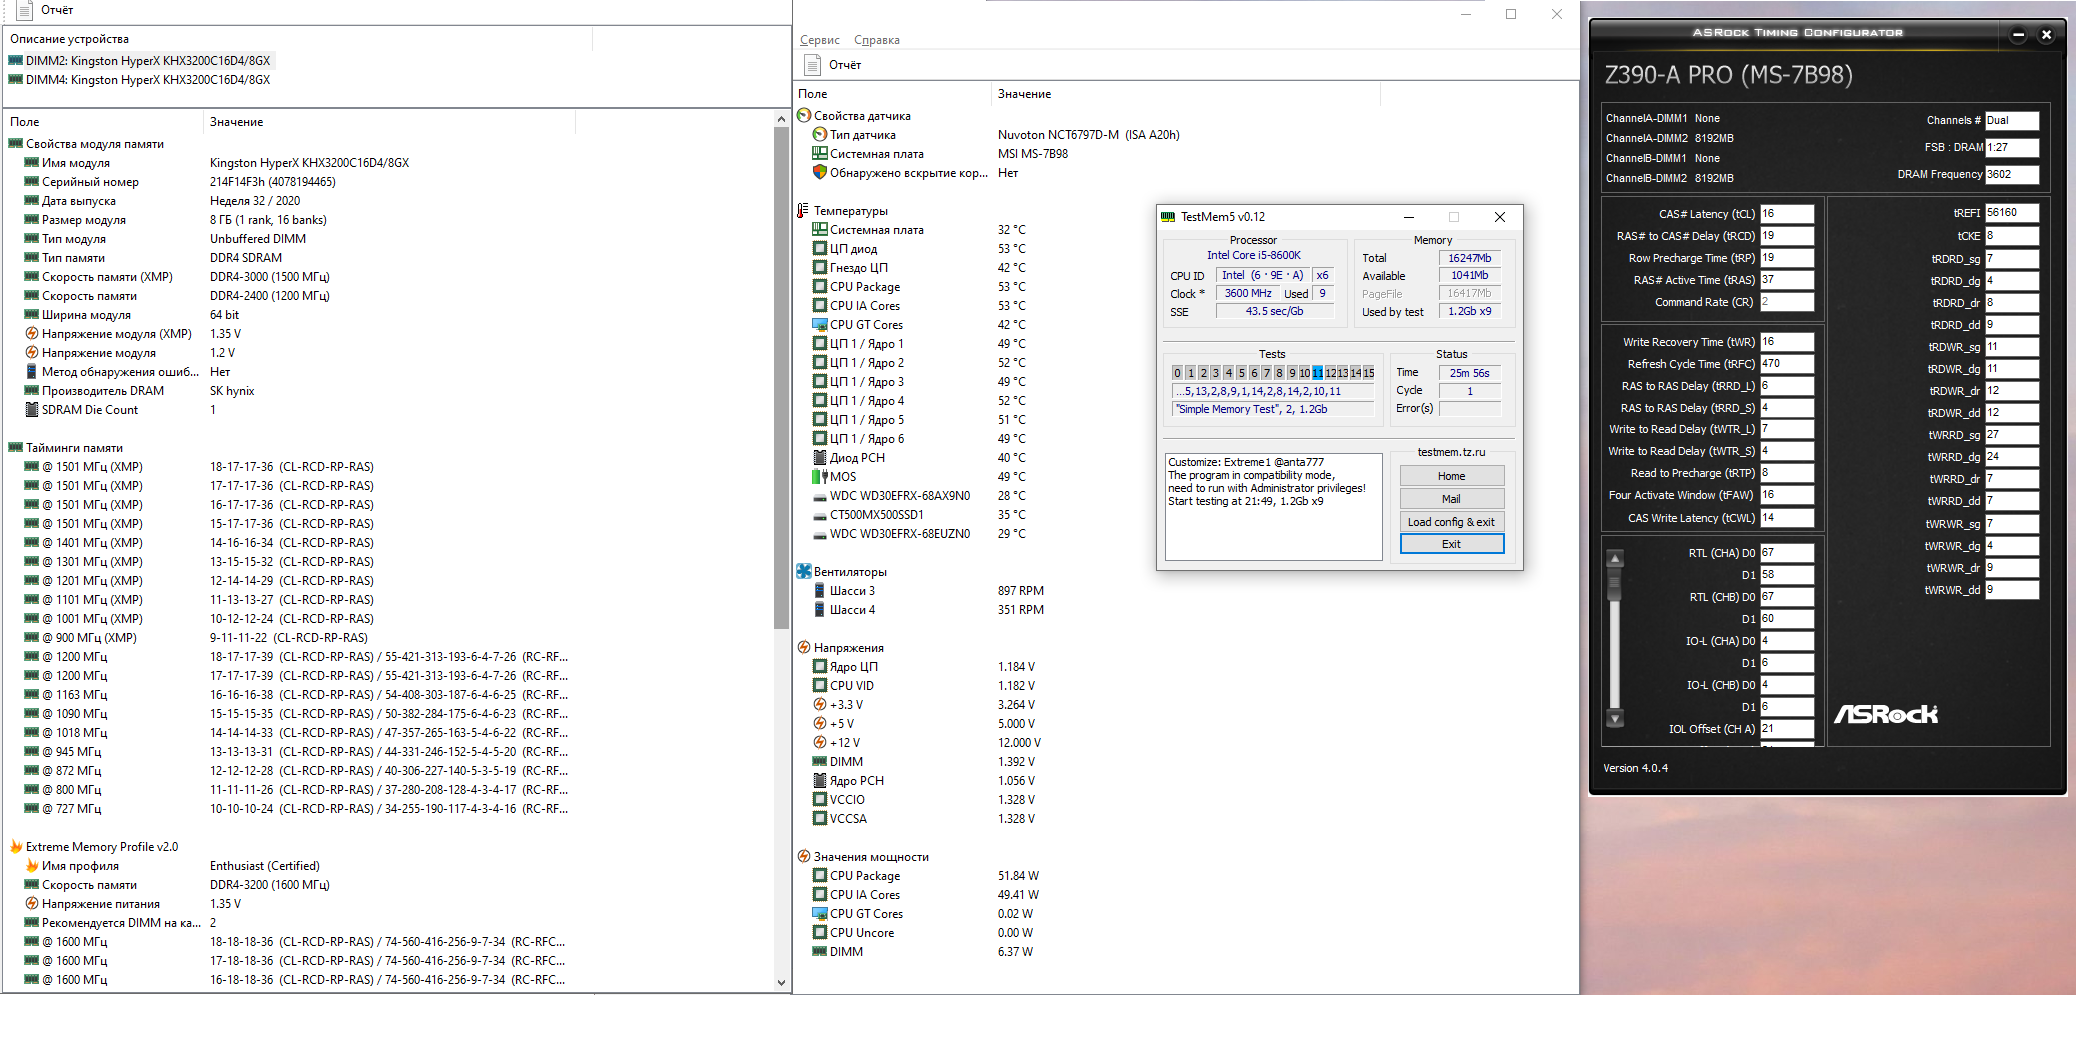Screen dimensions: 2076x1050
Task: Click the Home button in TestMem5
Action: point(1452,476)
